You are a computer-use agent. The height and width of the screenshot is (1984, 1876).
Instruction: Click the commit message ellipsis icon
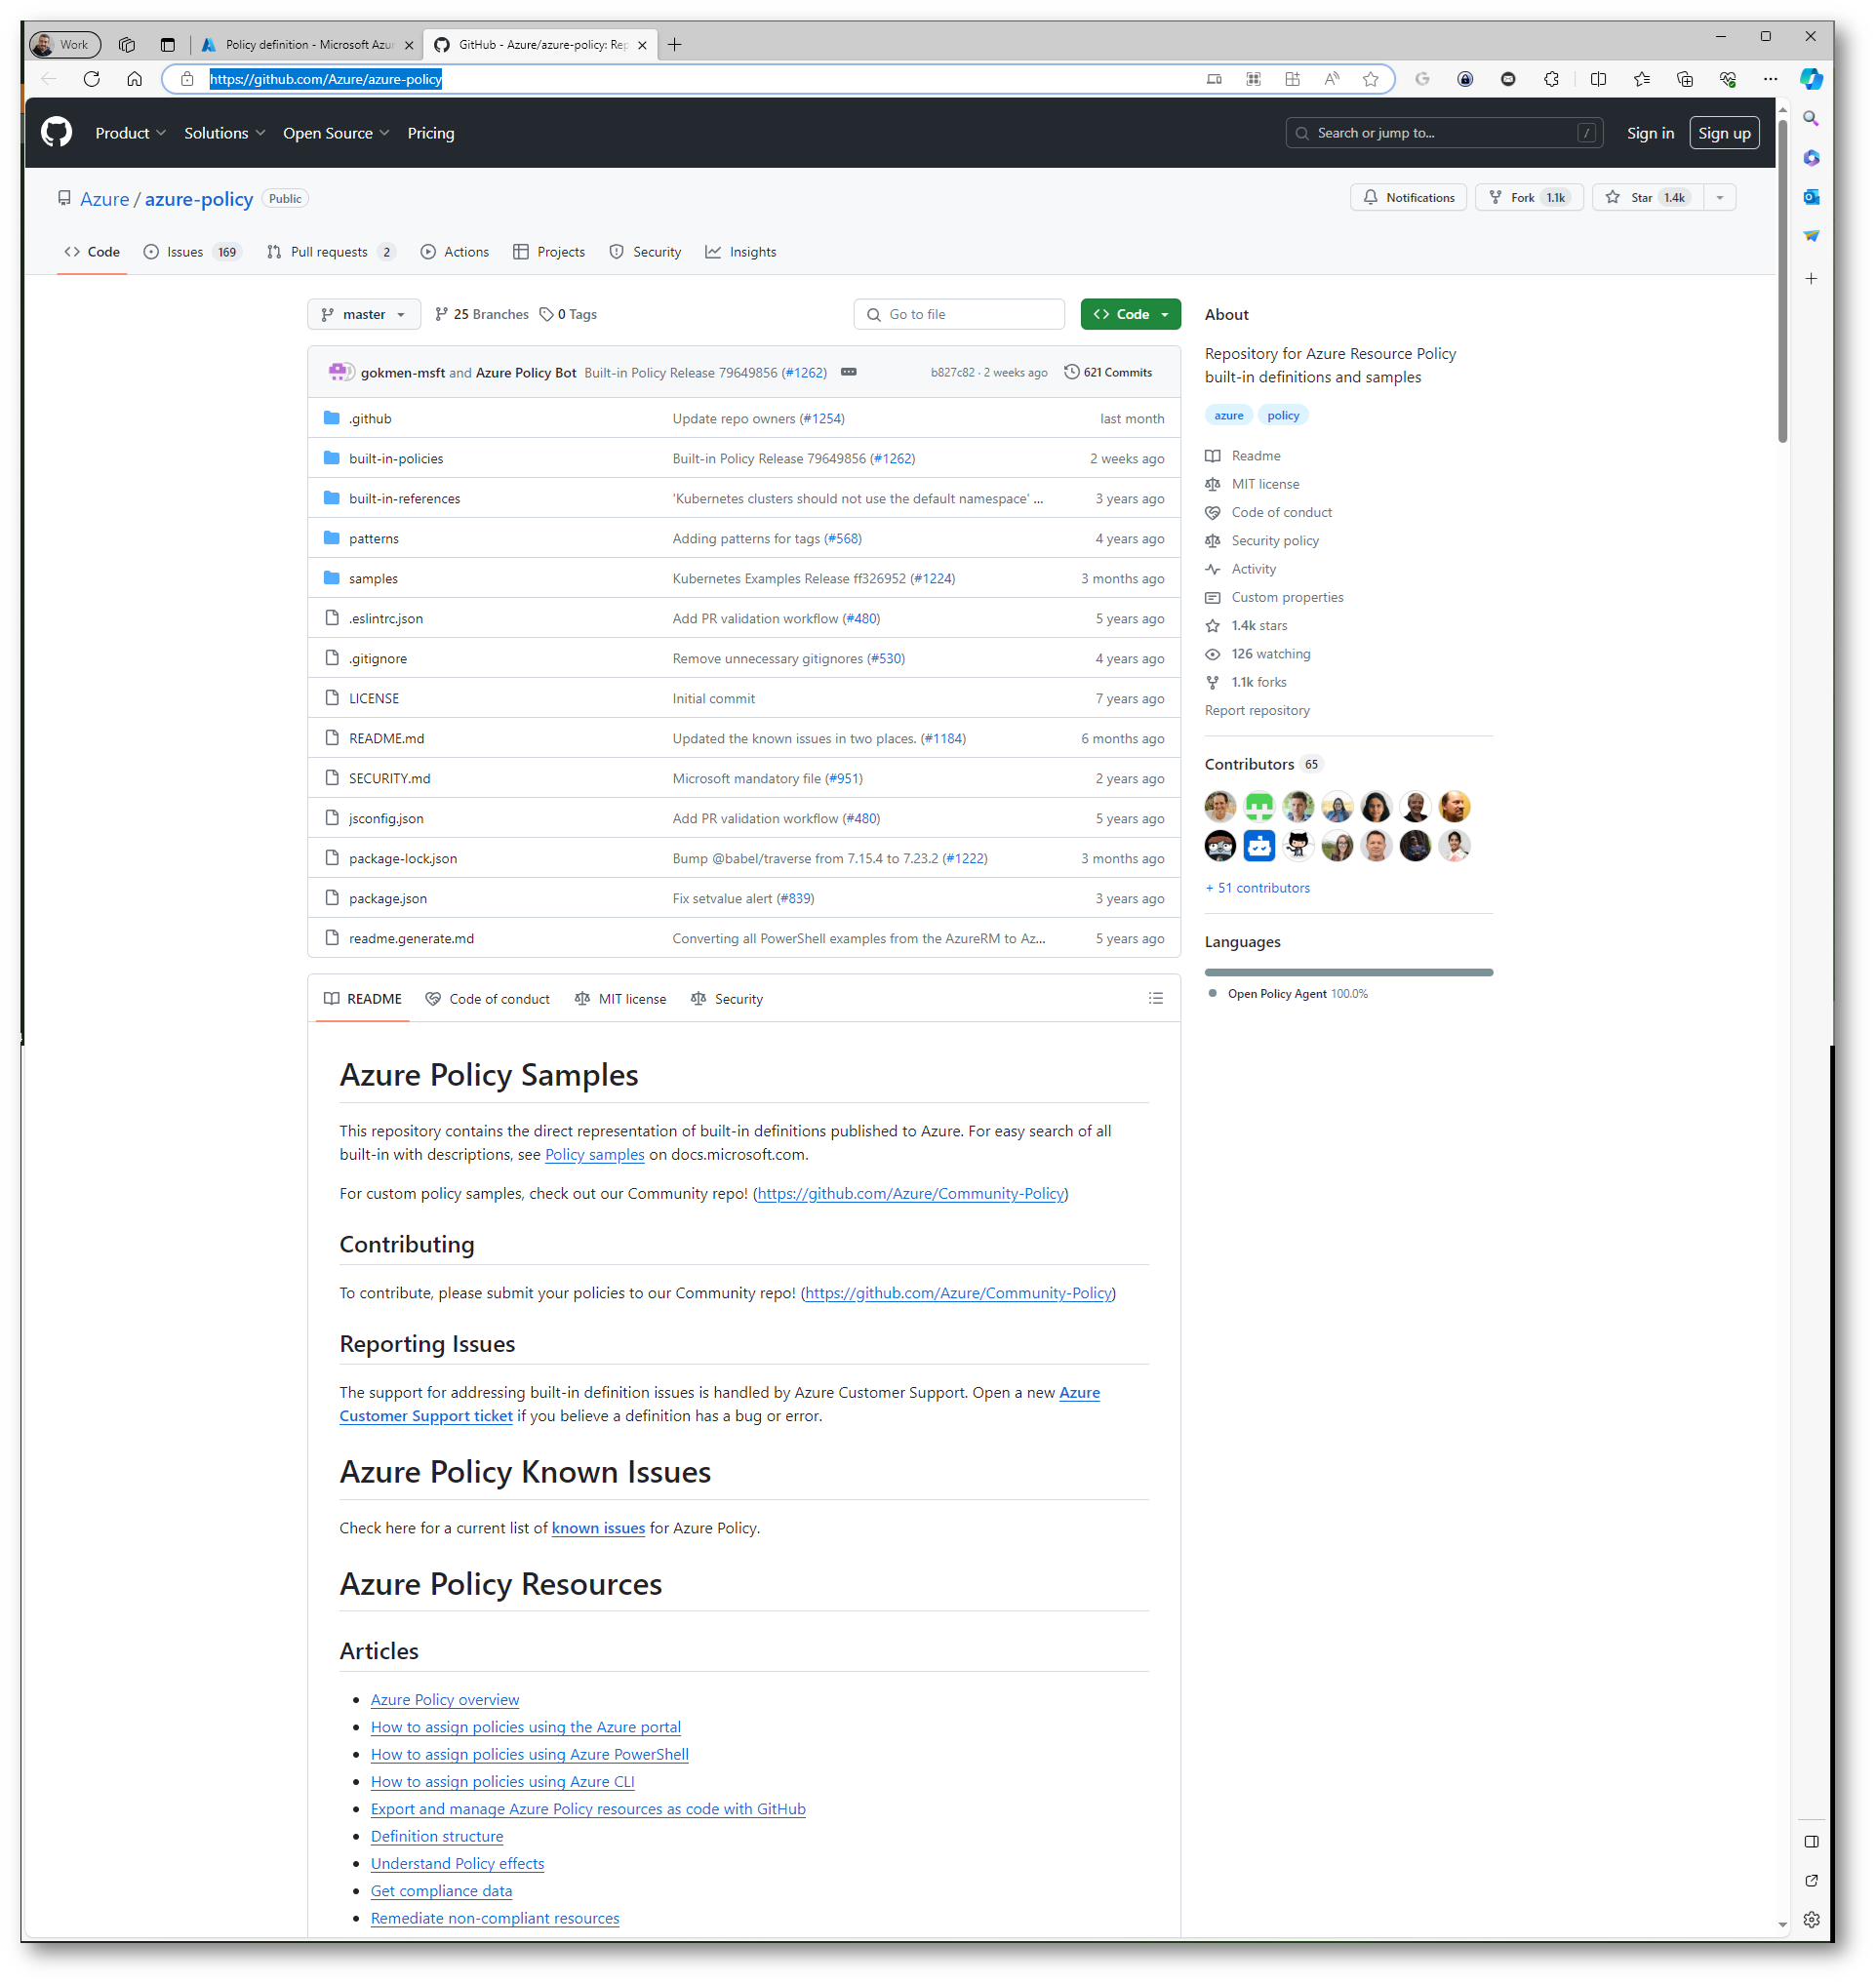coord(848,372)
